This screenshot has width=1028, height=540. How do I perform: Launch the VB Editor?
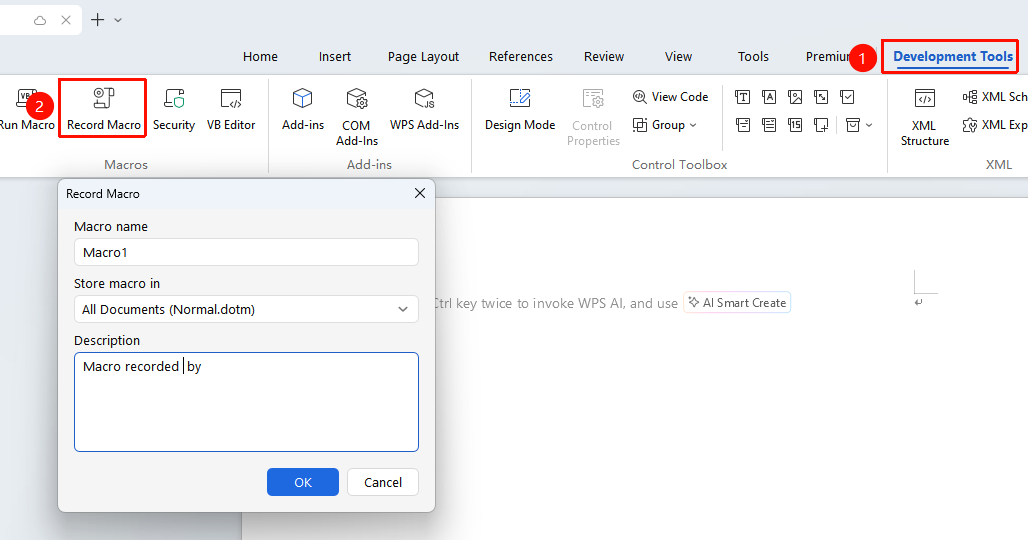click(x=231, y=109)
